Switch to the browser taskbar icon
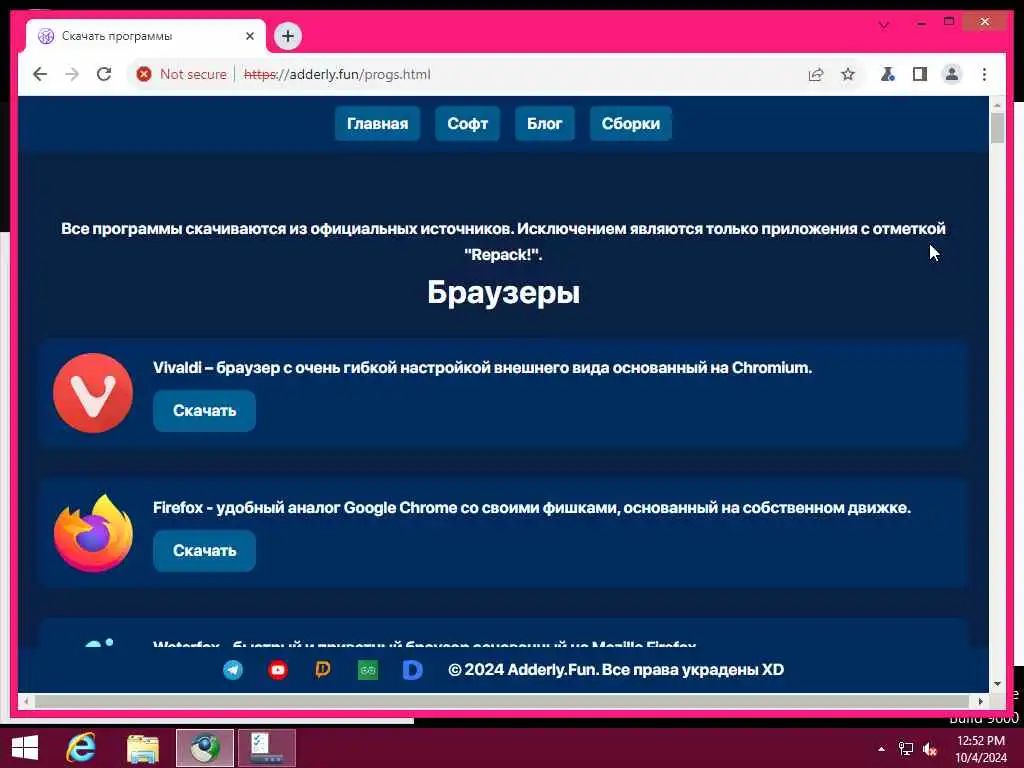This screenshot has width=1024, height=768. (x=204, y=748)
